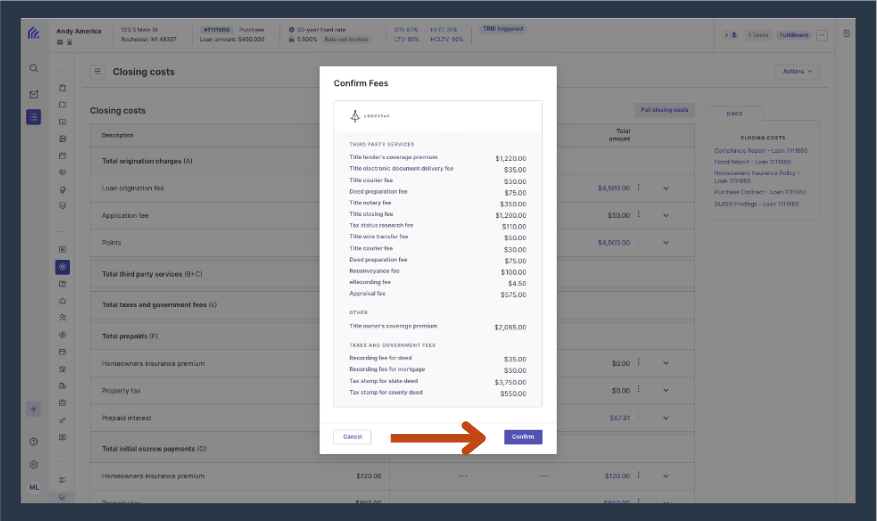
Task: Open the help question mark icon
Action: 34,442
